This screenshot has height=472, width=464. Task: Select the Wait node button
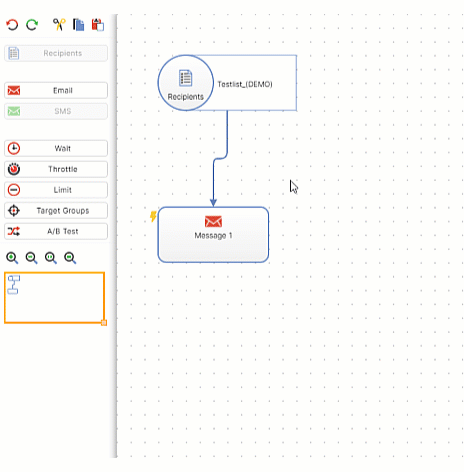(56, 148)
